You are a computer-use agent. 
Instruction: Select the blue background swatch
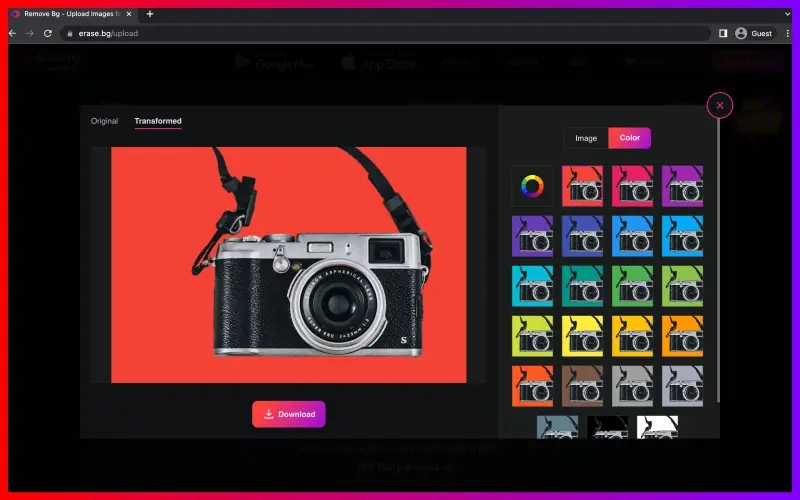(x=632, y=236)
